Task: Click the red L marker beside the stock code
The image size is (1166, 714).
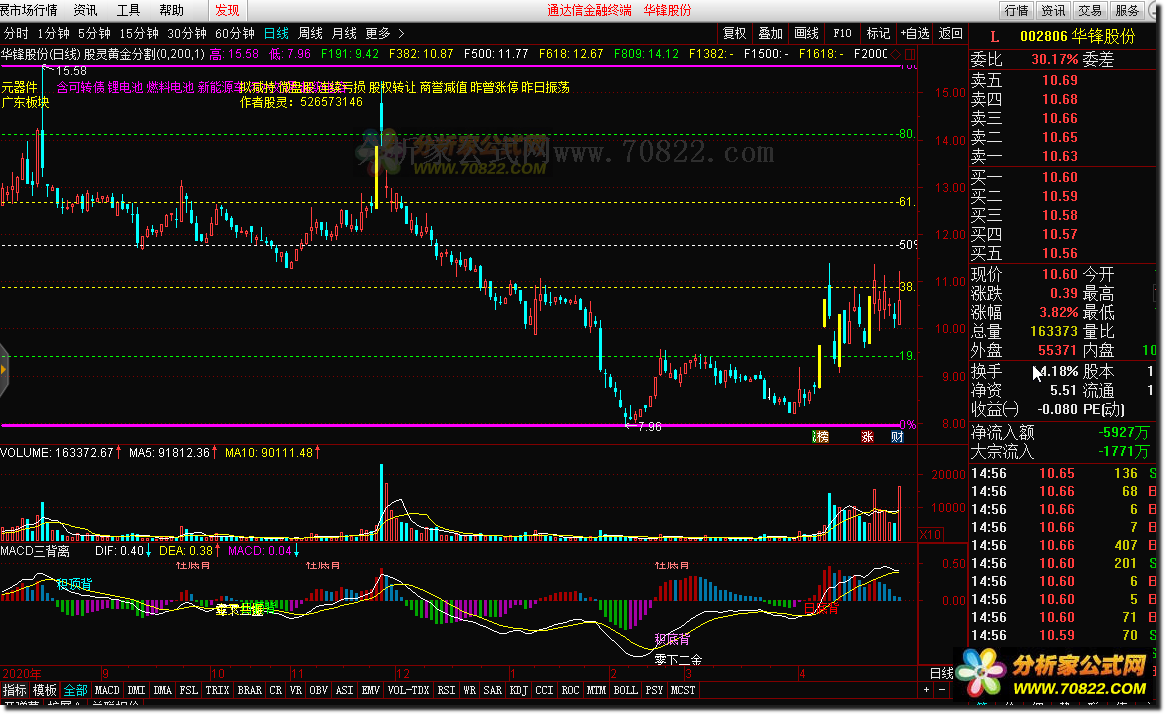Action: coord(994,36)
